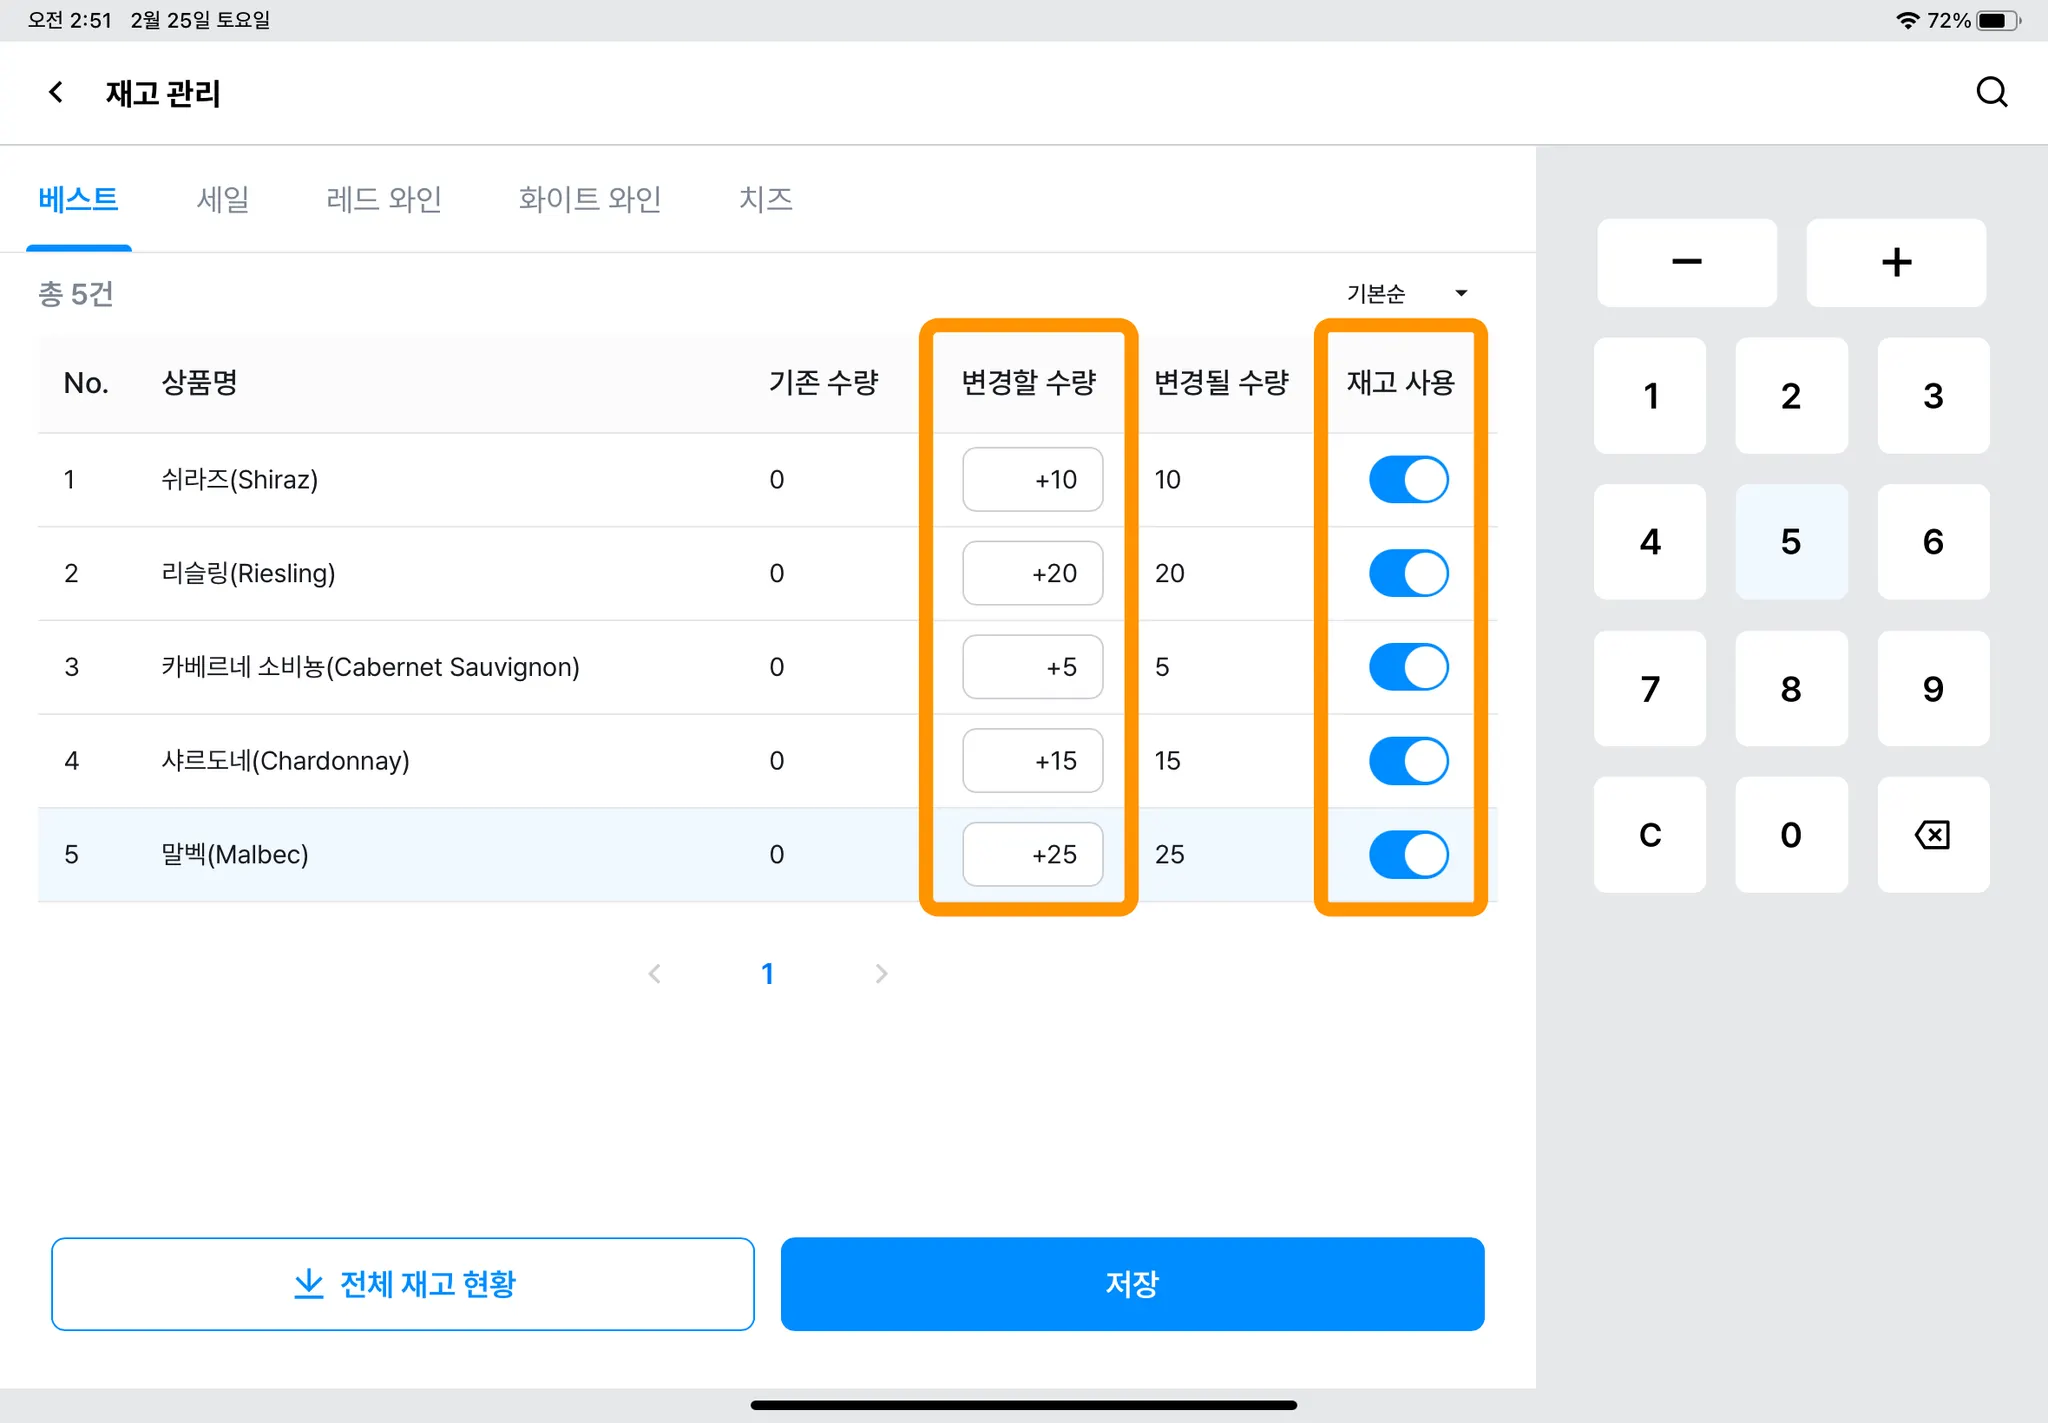Tap the back arrow next to 재고 관리
This screenshot has height=1423, width=2048.
56,93
